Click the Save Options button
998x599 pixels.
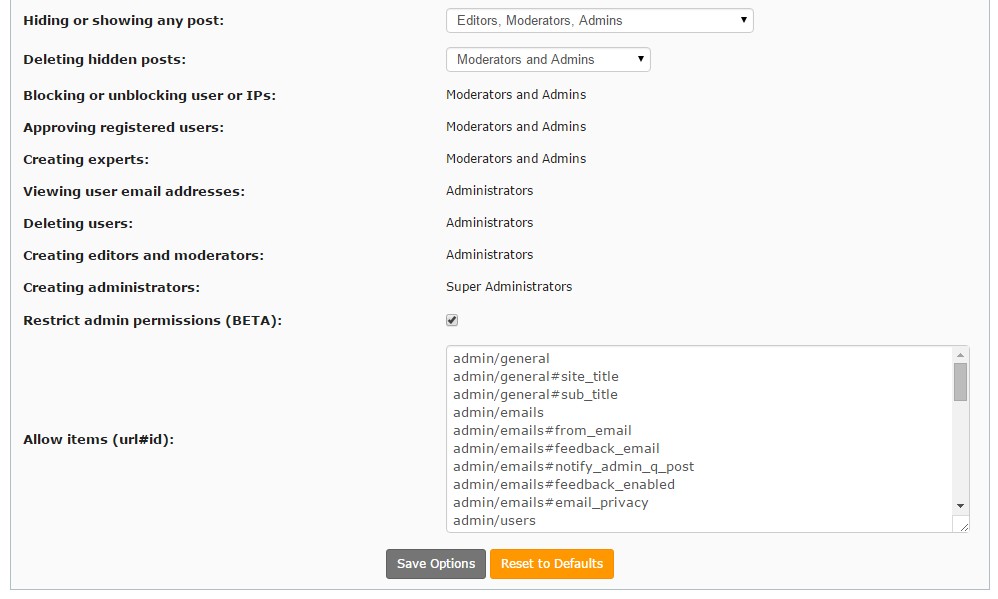pos(436,564)
